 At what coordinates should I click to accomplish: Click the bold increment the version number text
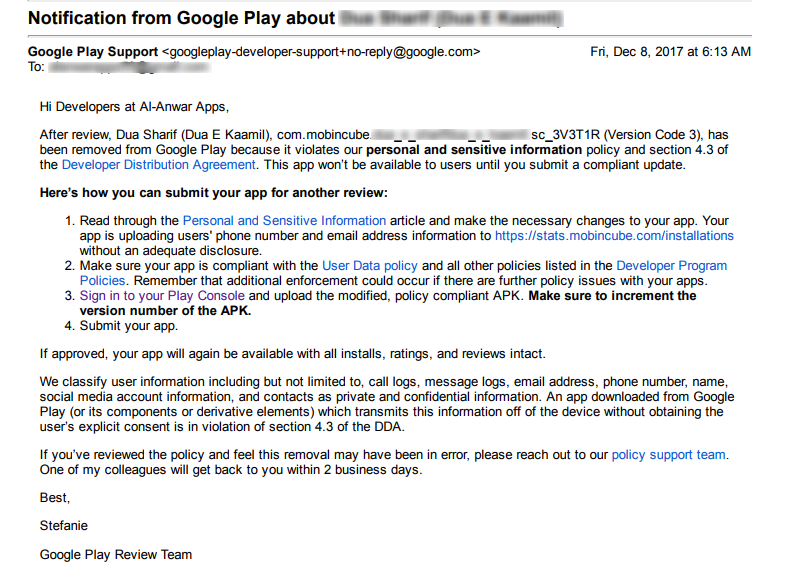point(388,303)
